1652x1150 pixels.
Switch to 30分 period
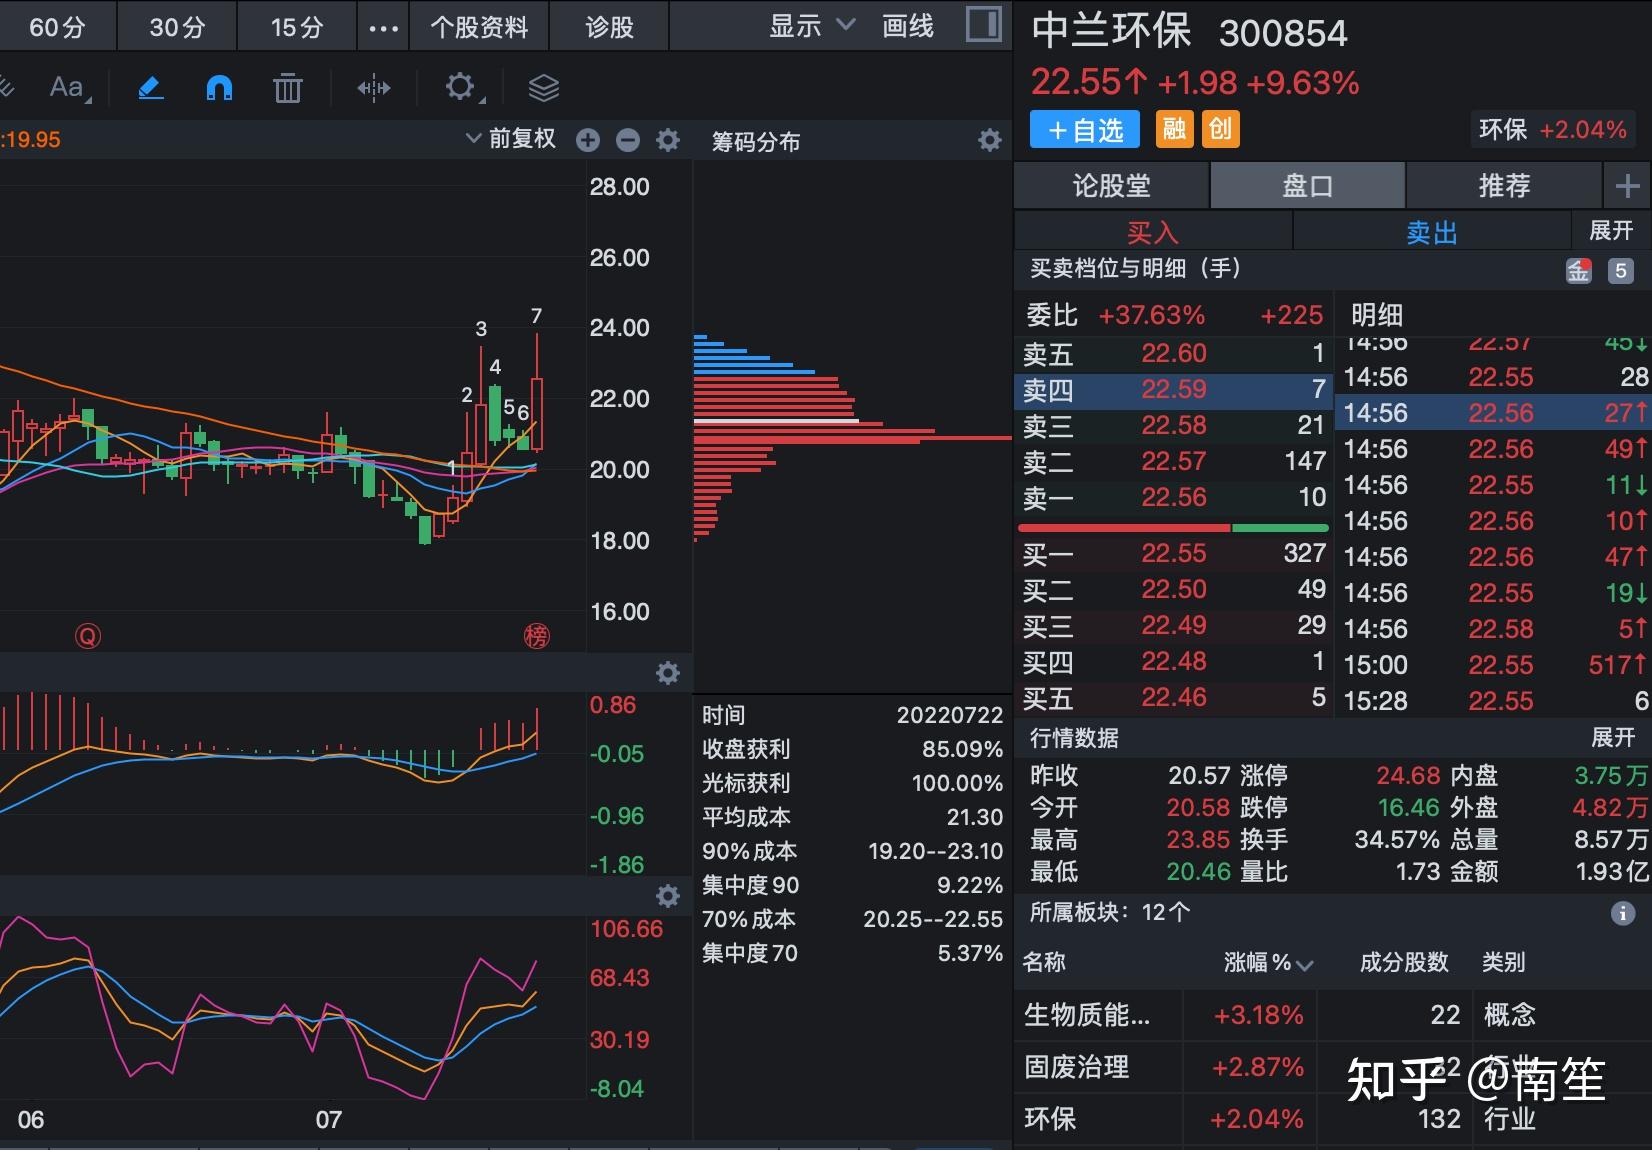(x=177, y=27)
